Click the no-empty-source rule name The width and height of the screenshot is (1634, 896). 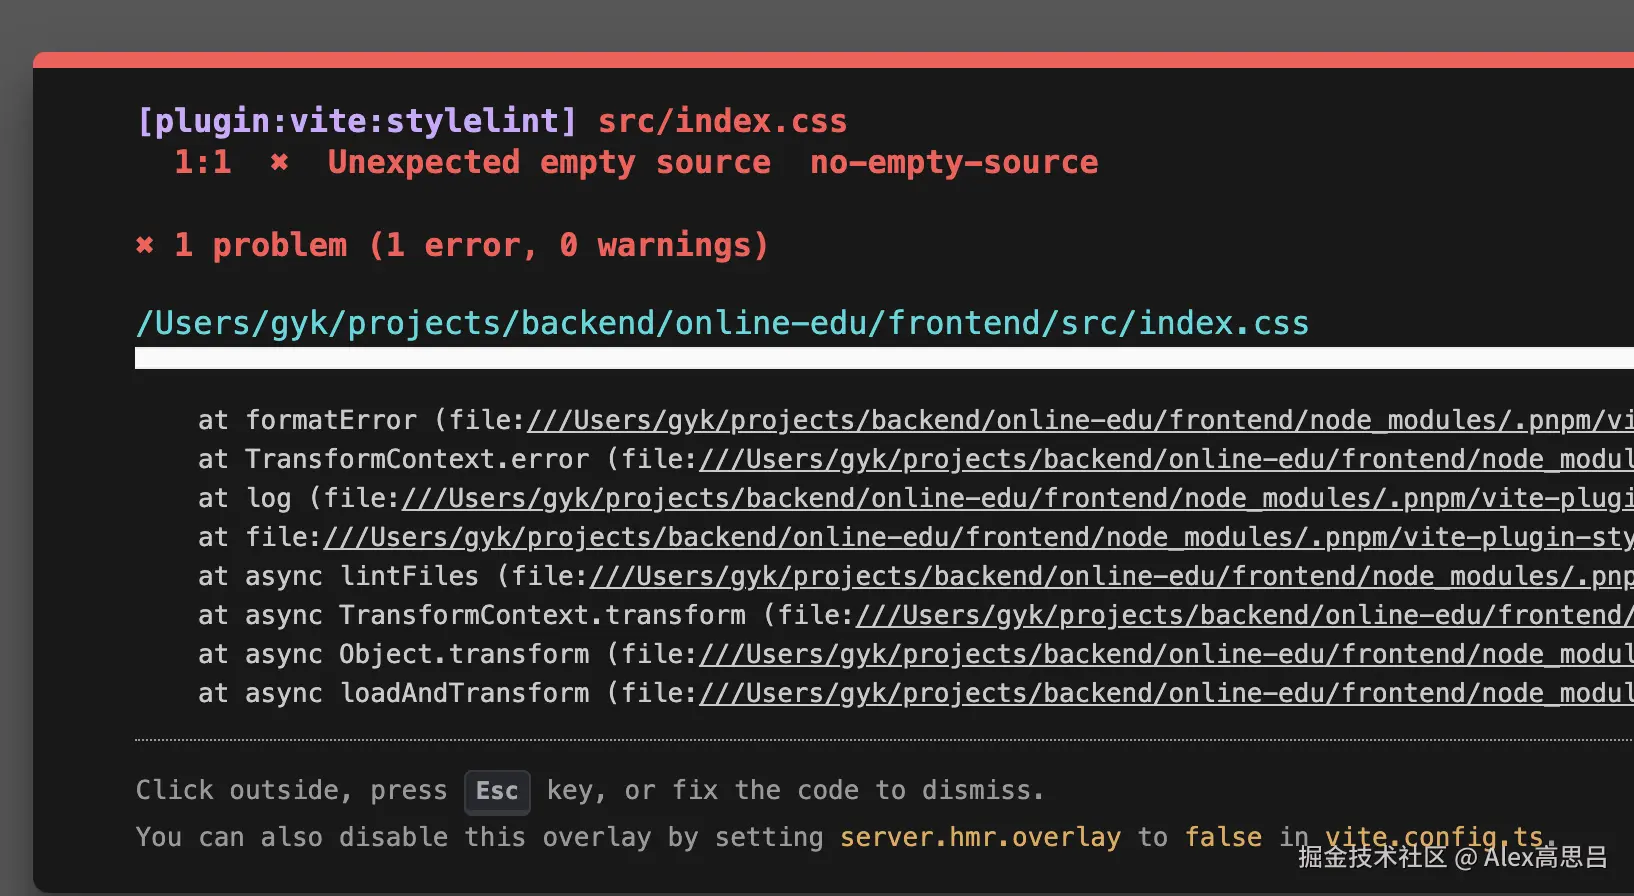[x=954, y=162]
